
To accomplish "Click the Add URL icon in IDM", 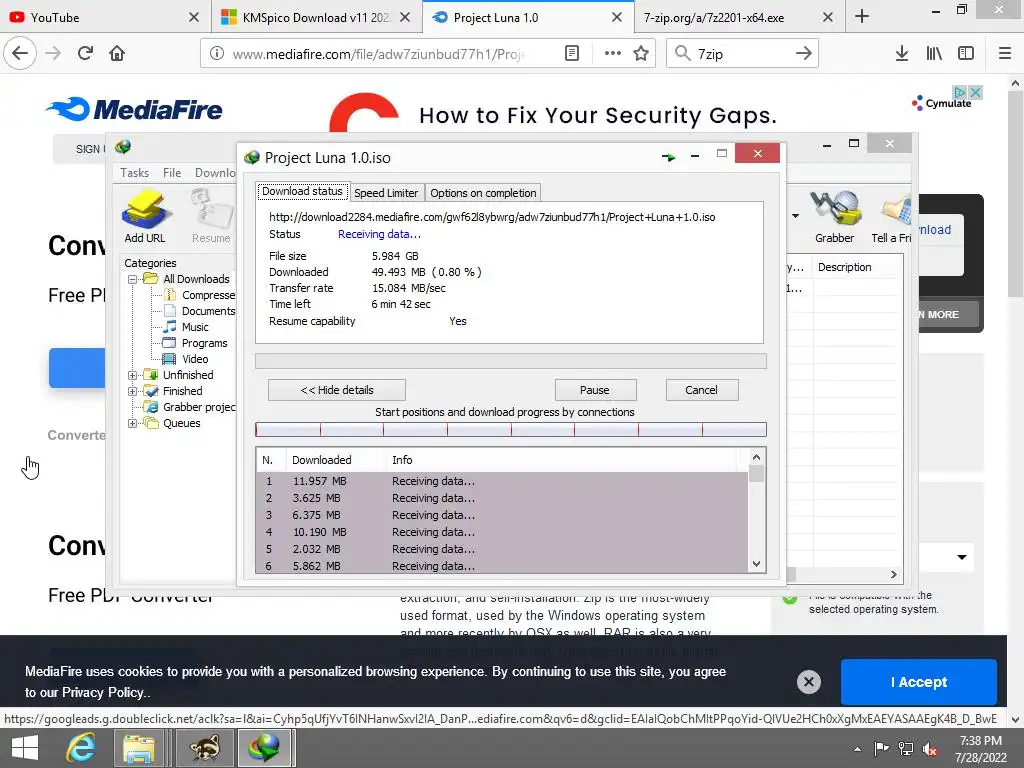I will coord(145,216).
